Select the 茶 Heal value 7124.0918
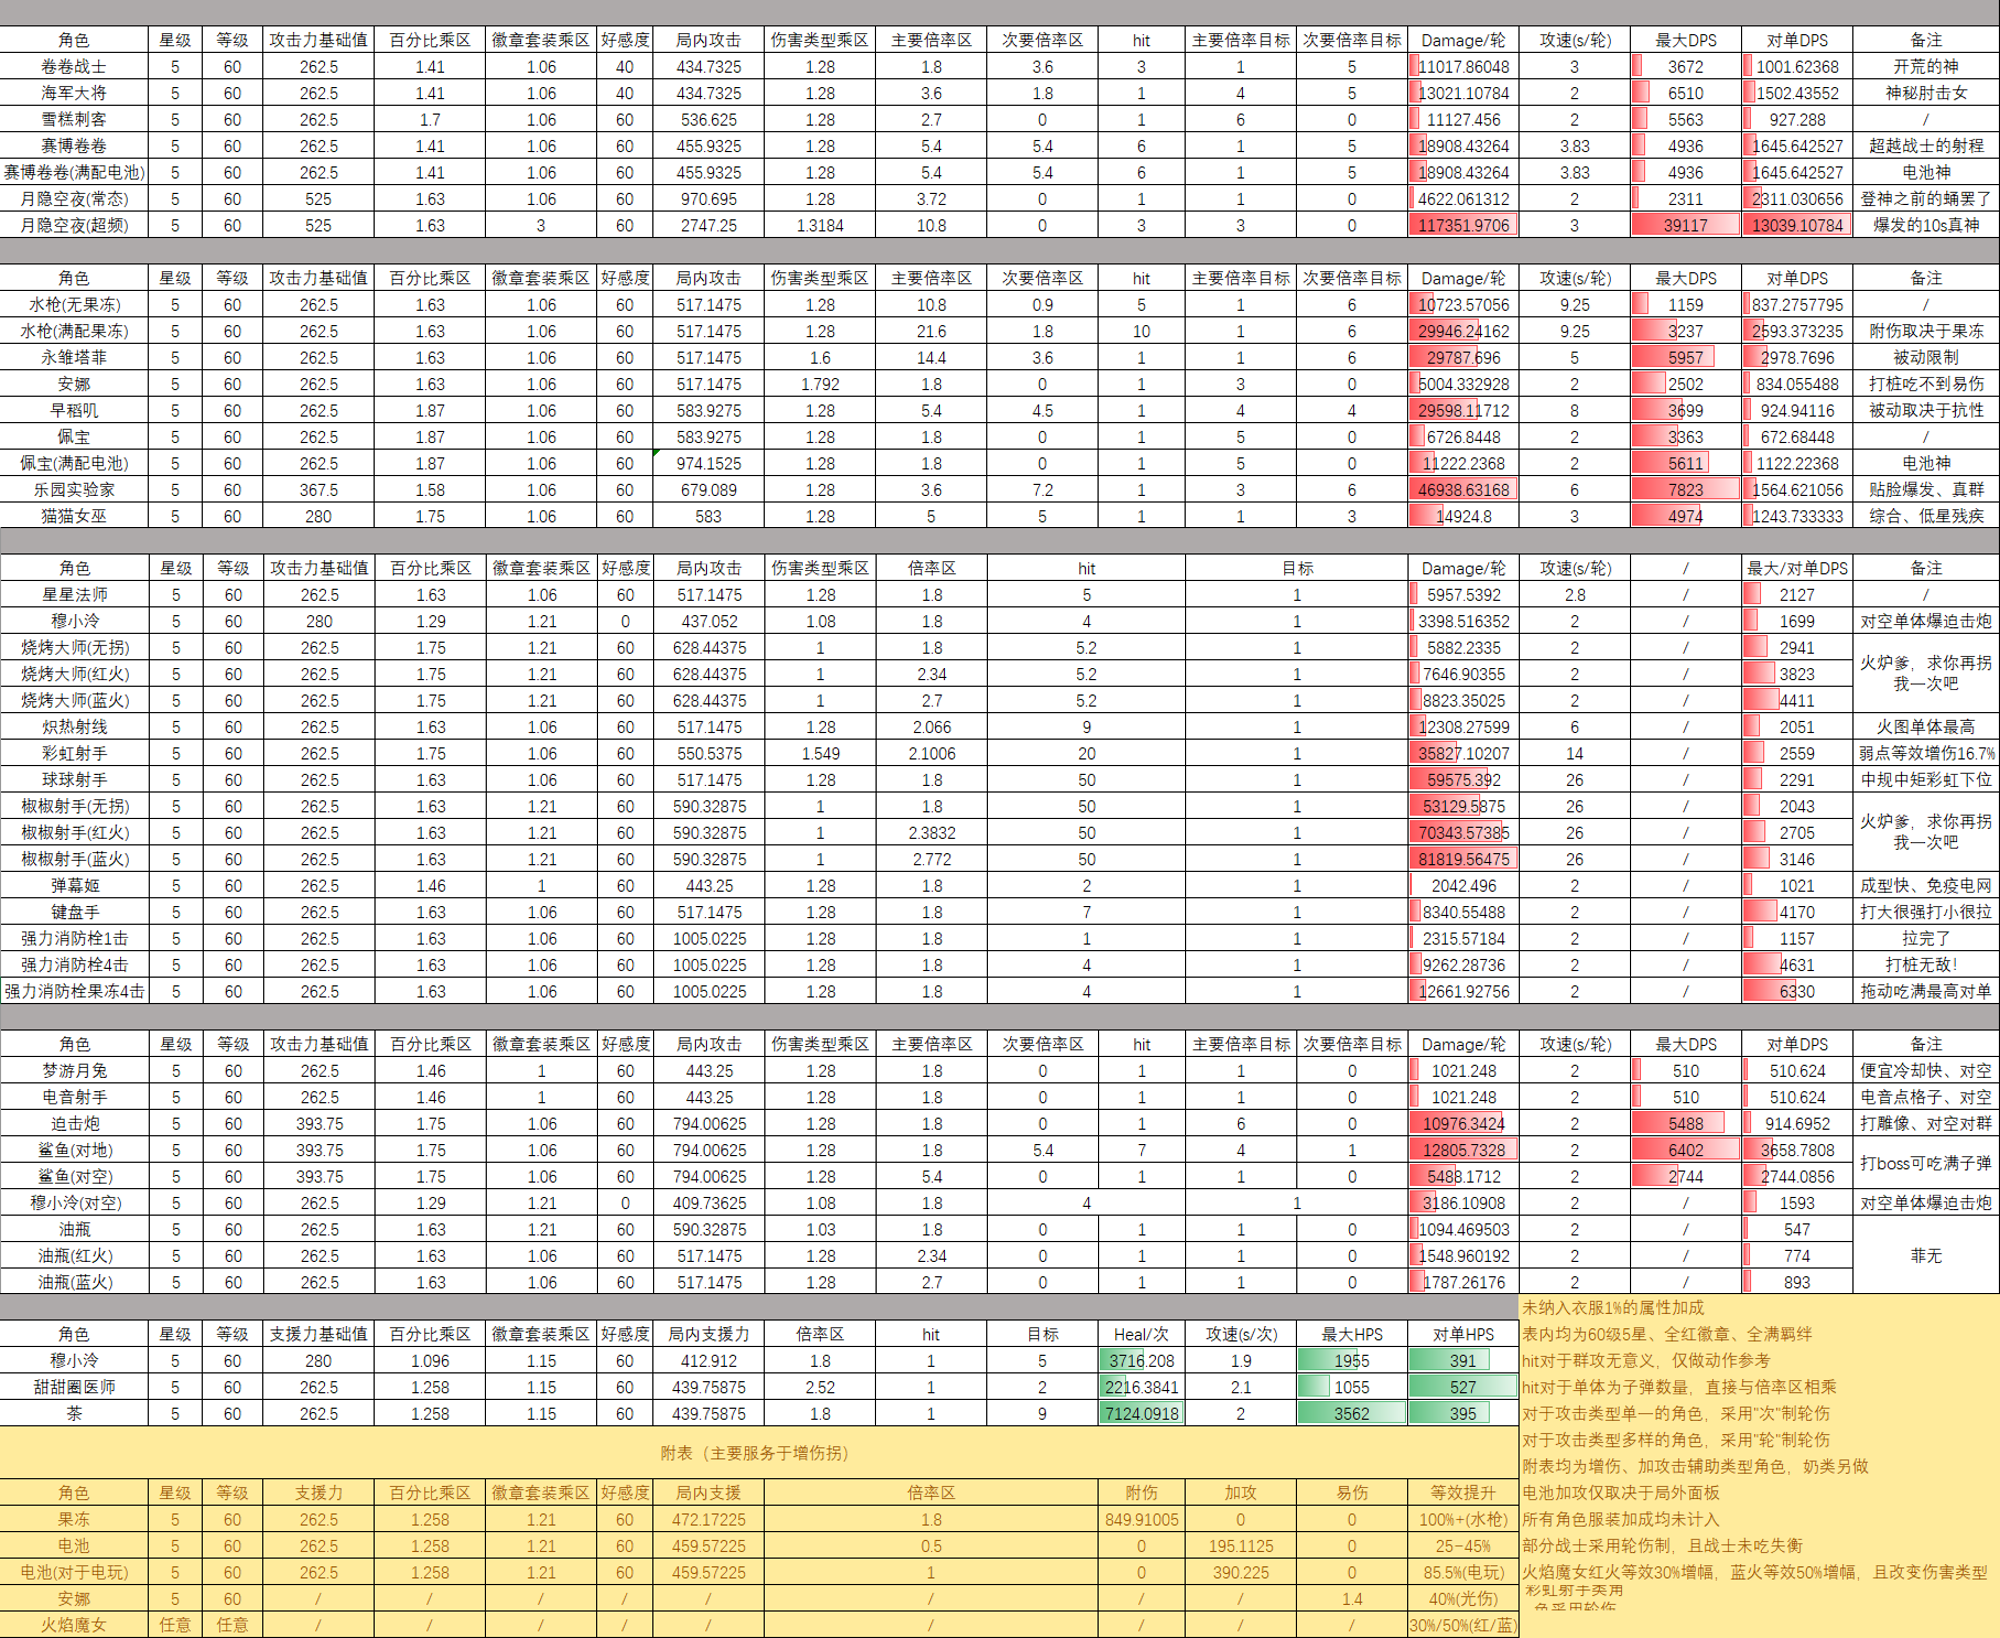The height and width of the screenshot is (1638, 2000). point(1141,1413)
